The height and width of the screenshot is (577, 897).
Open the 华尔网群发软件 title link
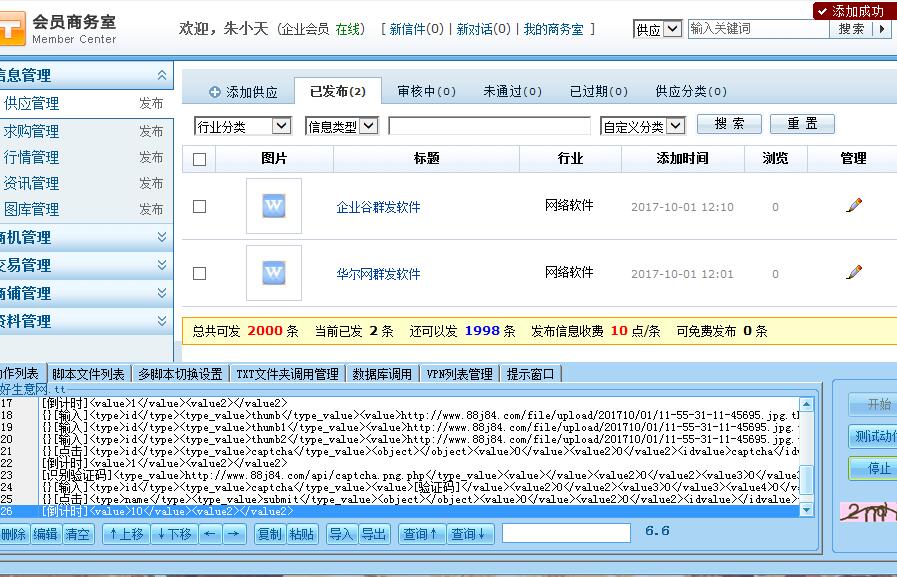coord(378,274)
